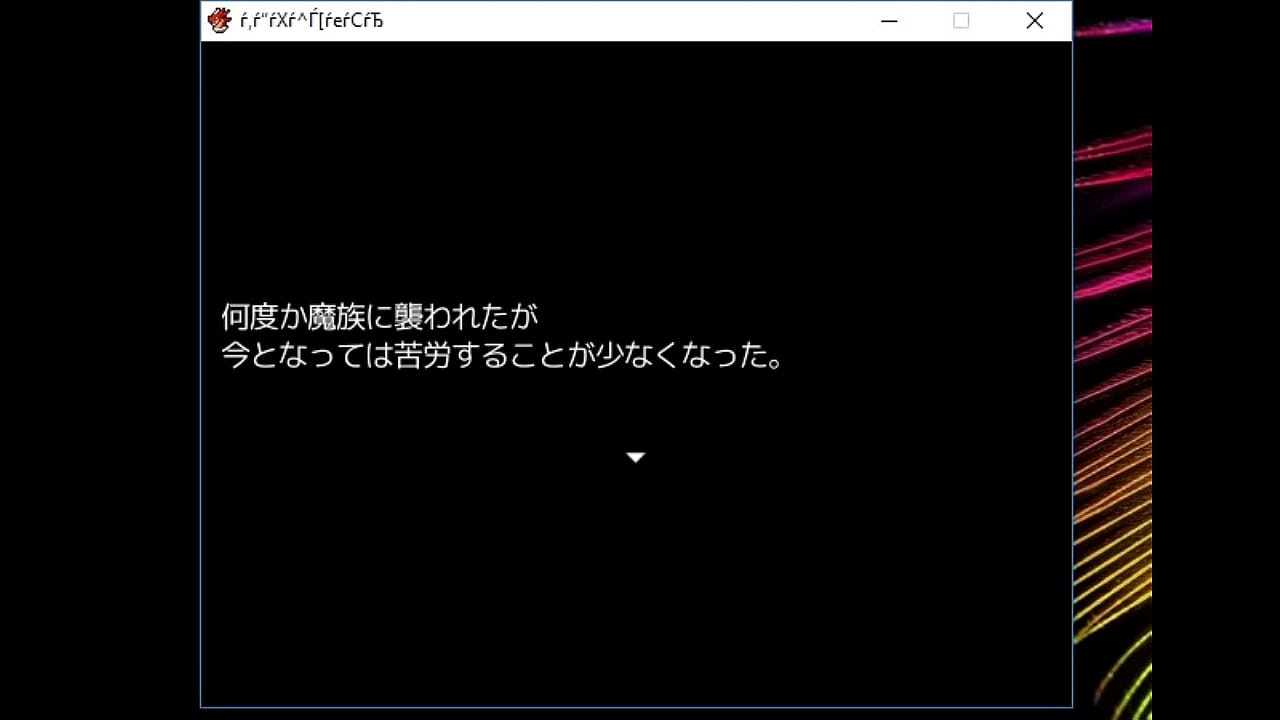Click the word 苦労 in the narration
1280x720 pixels.
[425, 356]
